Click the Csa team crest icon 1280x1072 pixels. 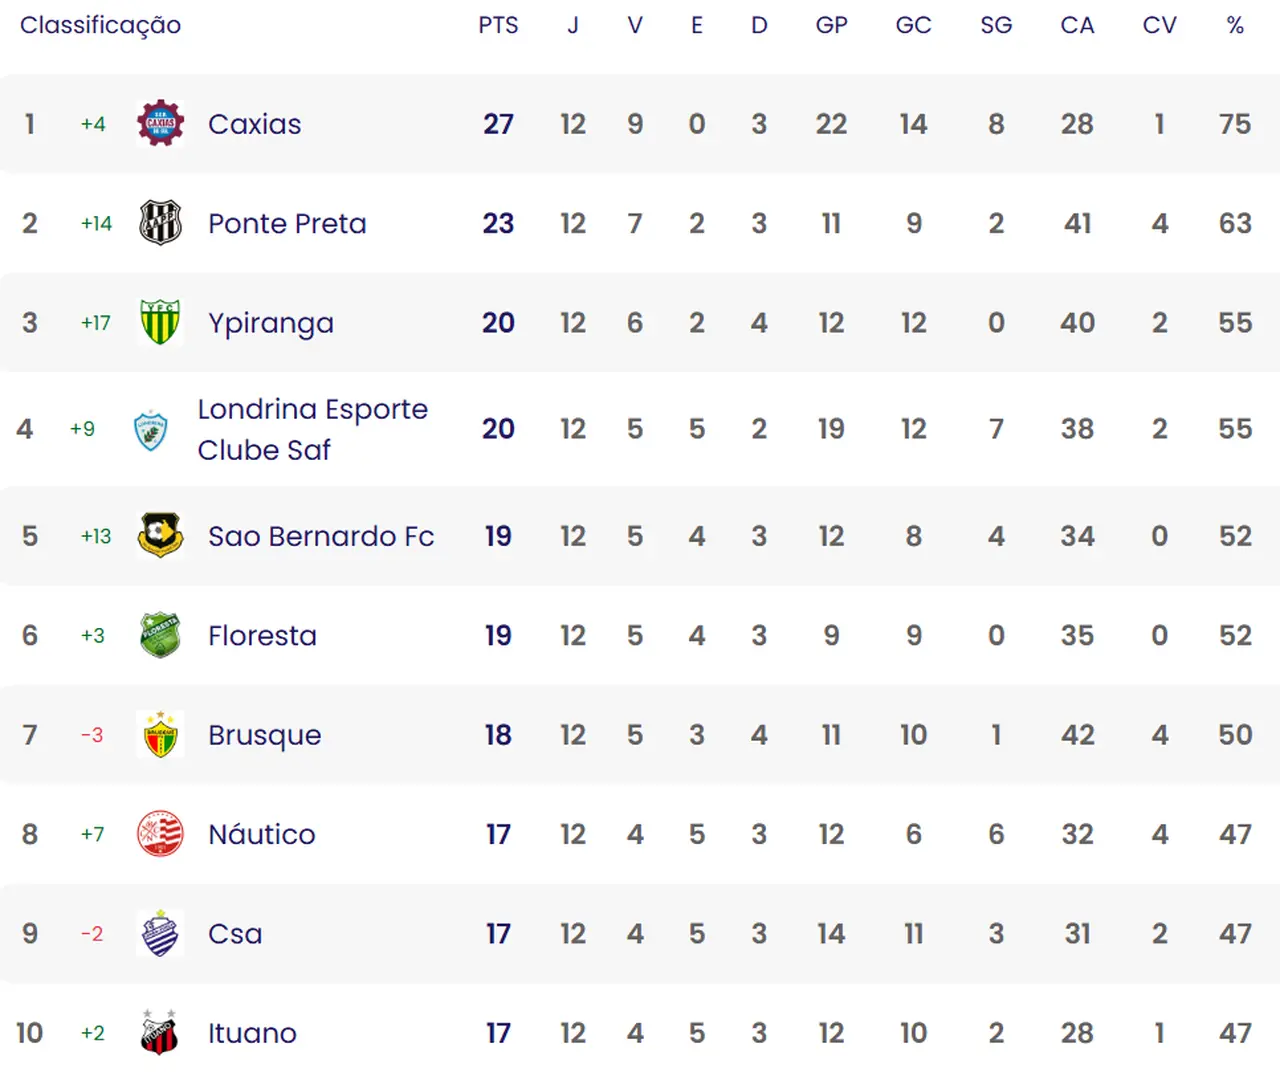(160, 933)
